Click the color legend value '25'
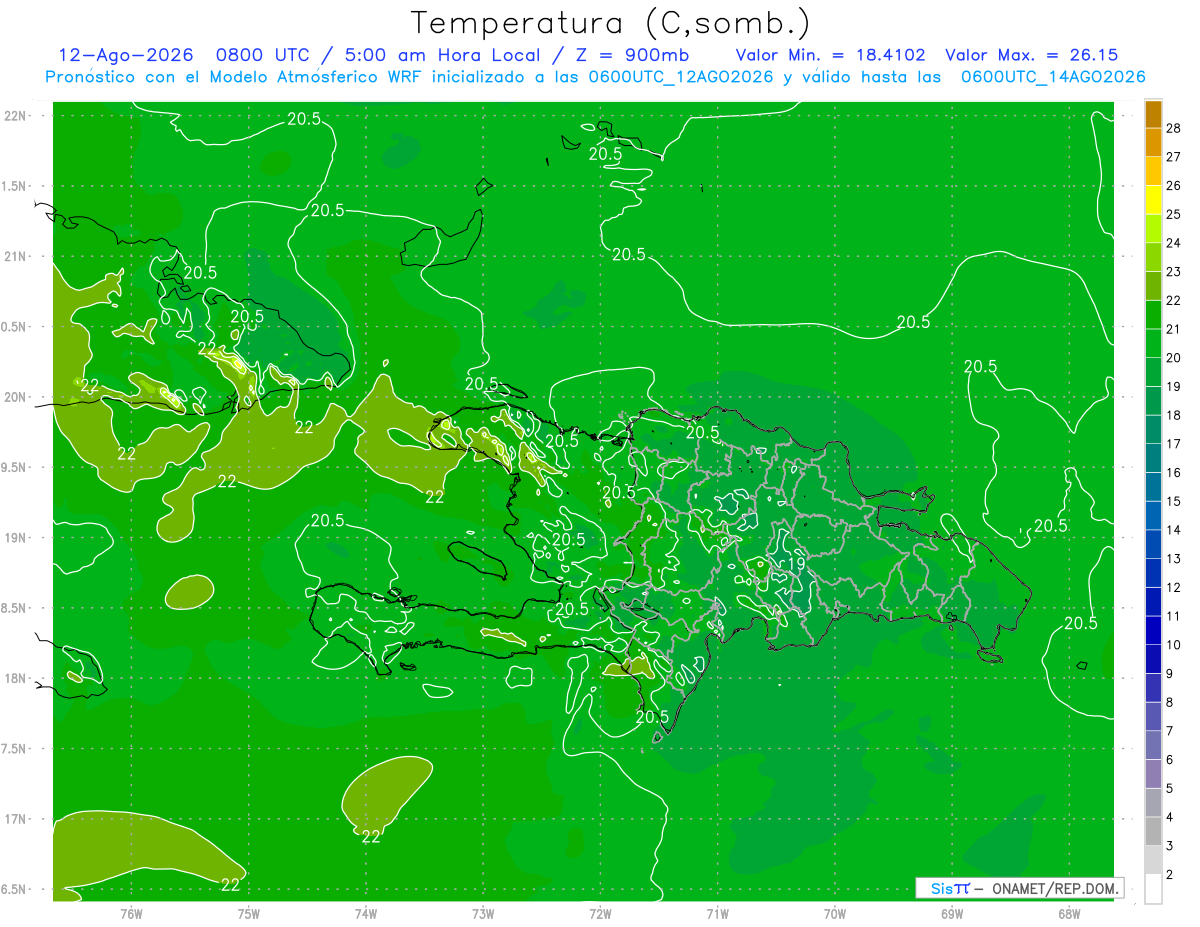Screen dimensions: 1200x927 [1173, 214]
